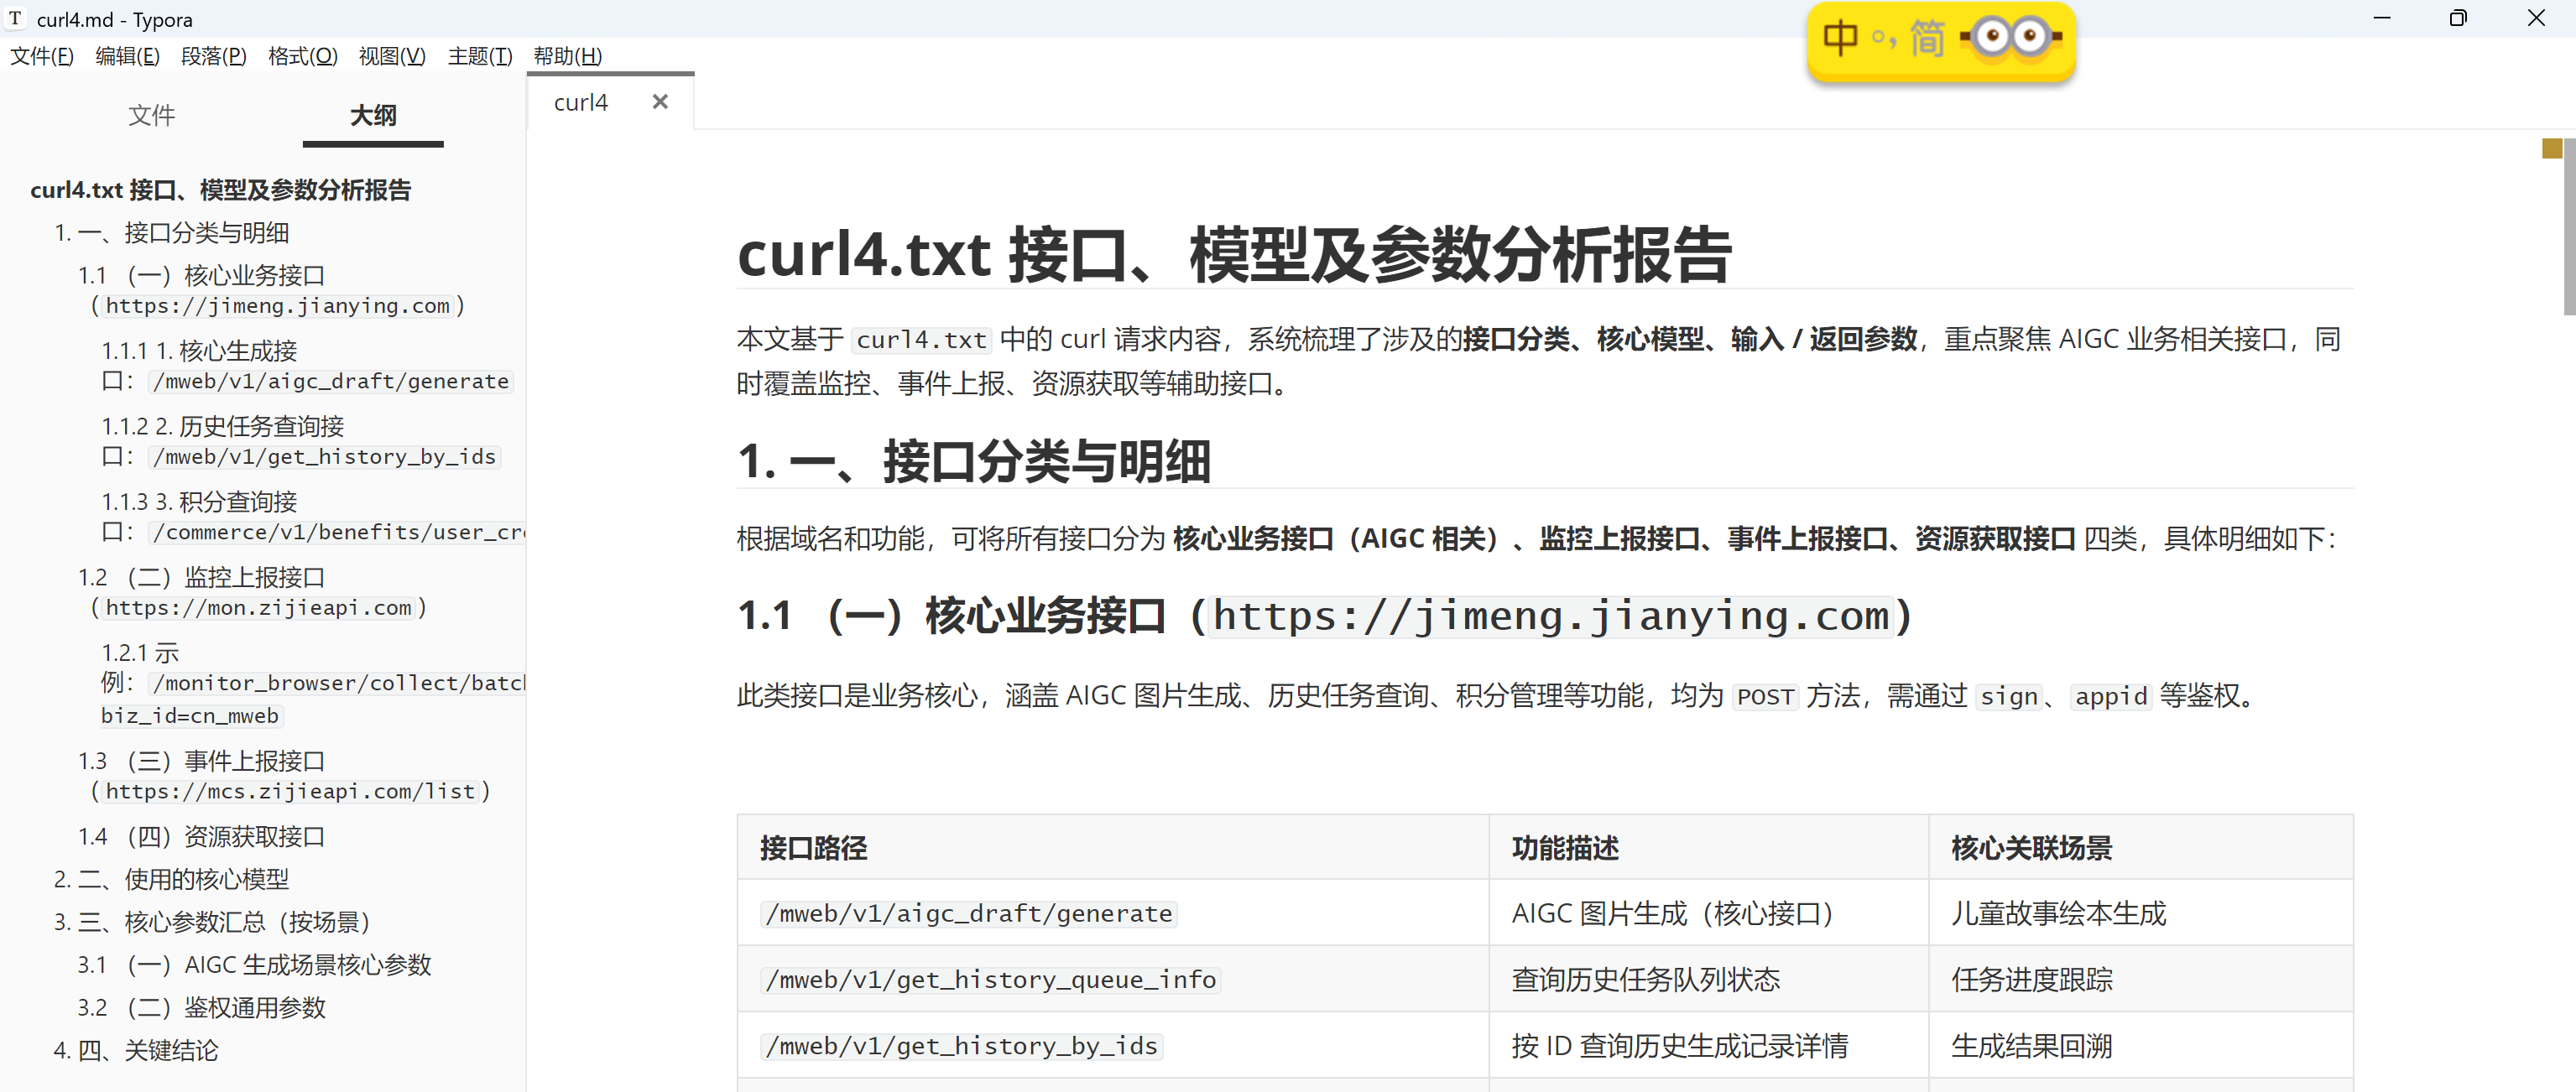
Task: Go to outline item 3.2 鉴权通用参数
Action: click(202, 1008)
